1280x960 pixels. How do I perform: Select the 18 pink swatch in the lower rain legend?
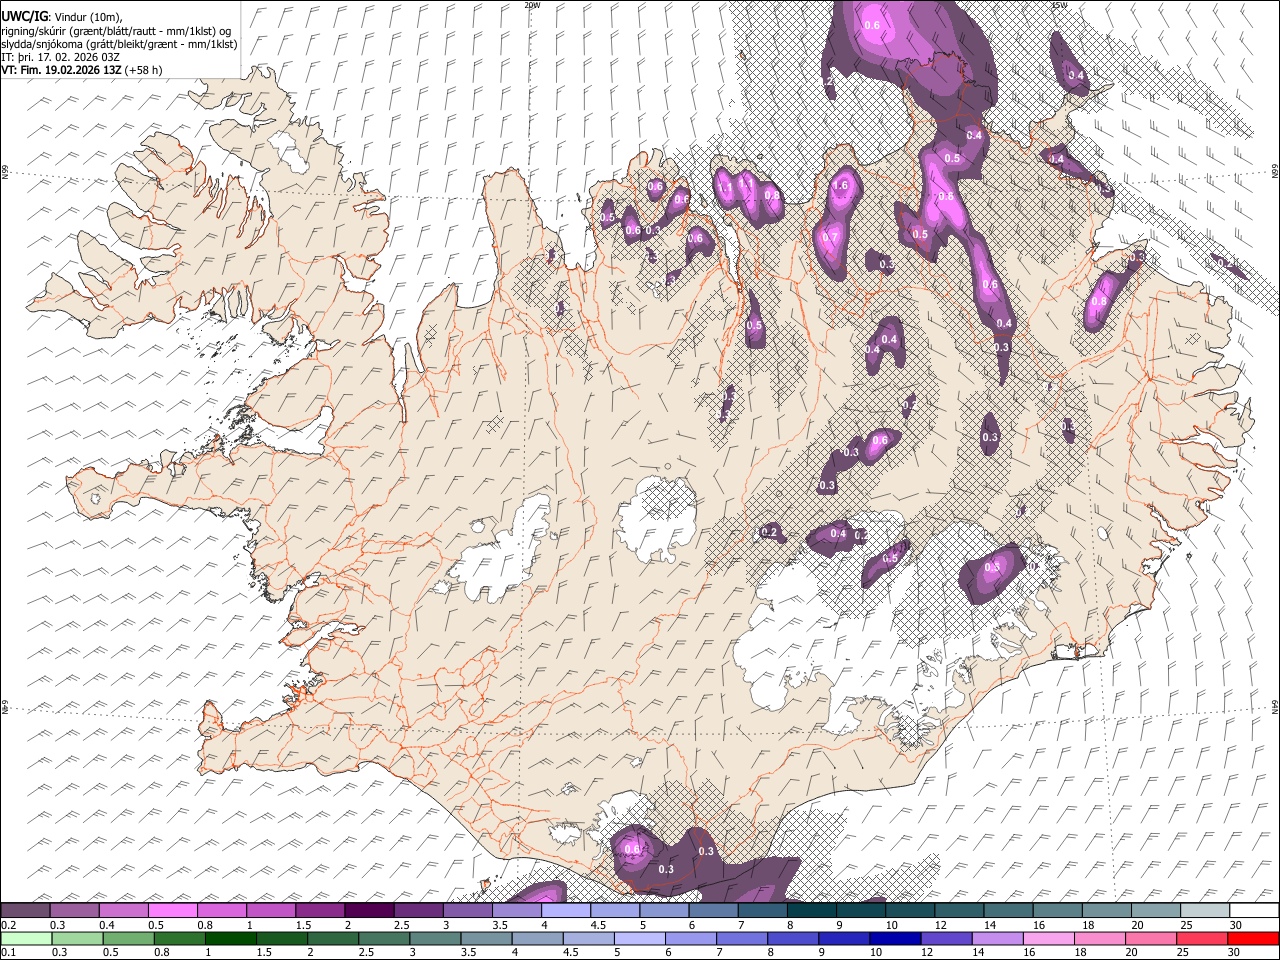tap(1099, 938)
